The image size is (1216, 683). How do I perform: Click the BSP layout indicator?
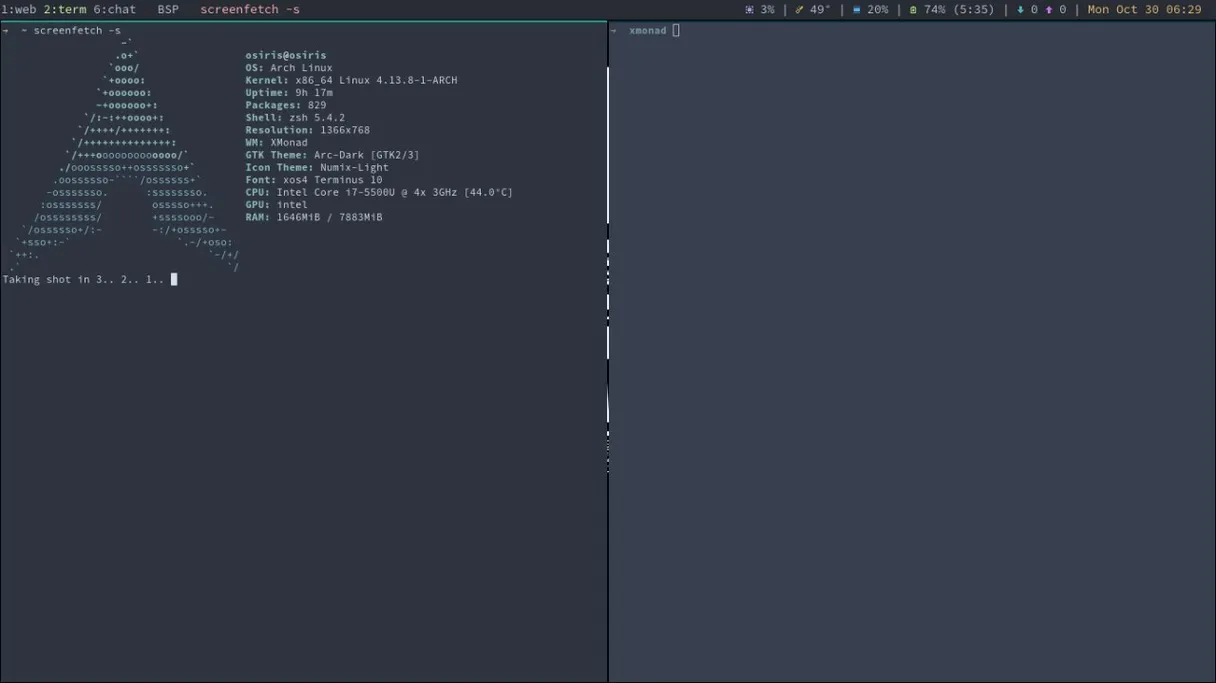167,9
